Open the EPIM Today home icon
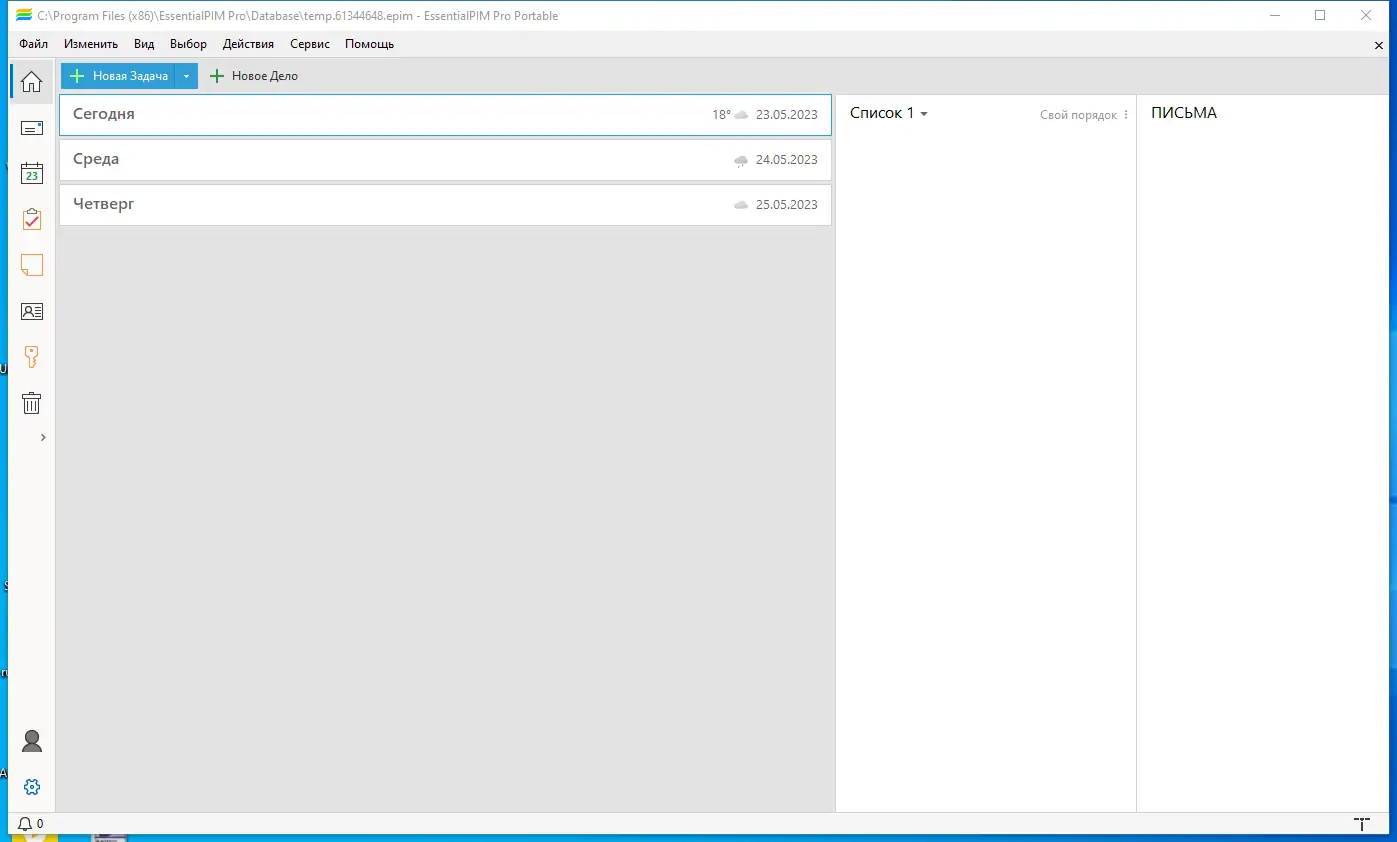The image size is (1397, 842). [x=32, y=82]
